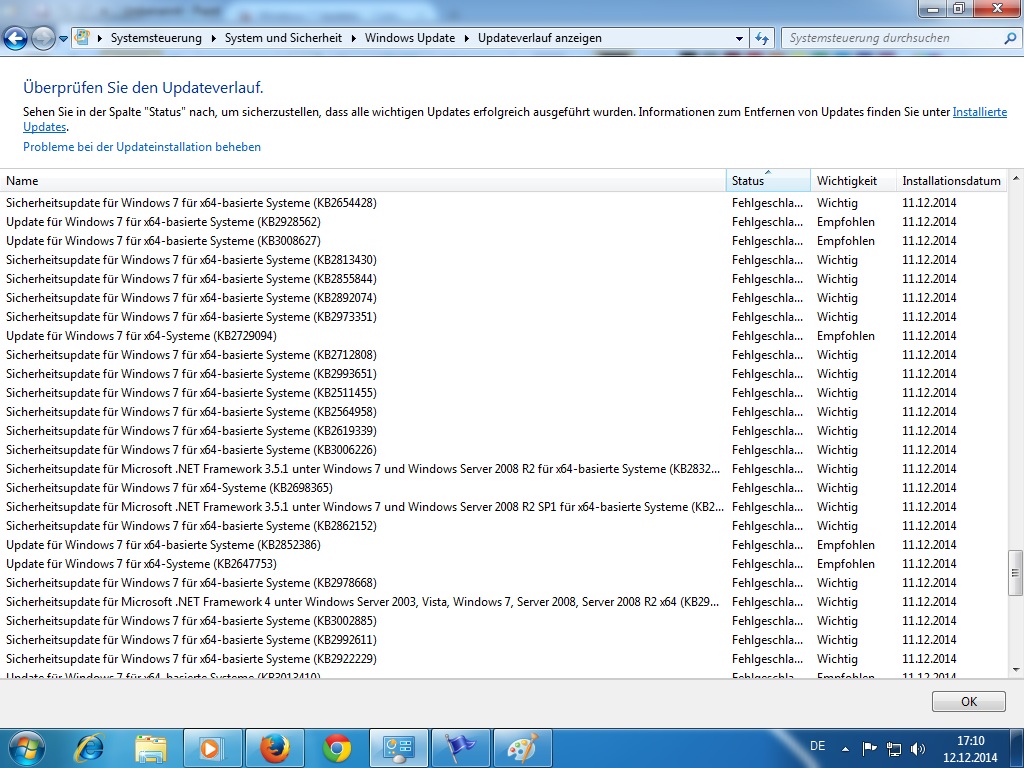Image resolution: width=1024 pixels, height=768 pixels.
Task: Select update KB2978668 row
Action: (x=504, y=583)
